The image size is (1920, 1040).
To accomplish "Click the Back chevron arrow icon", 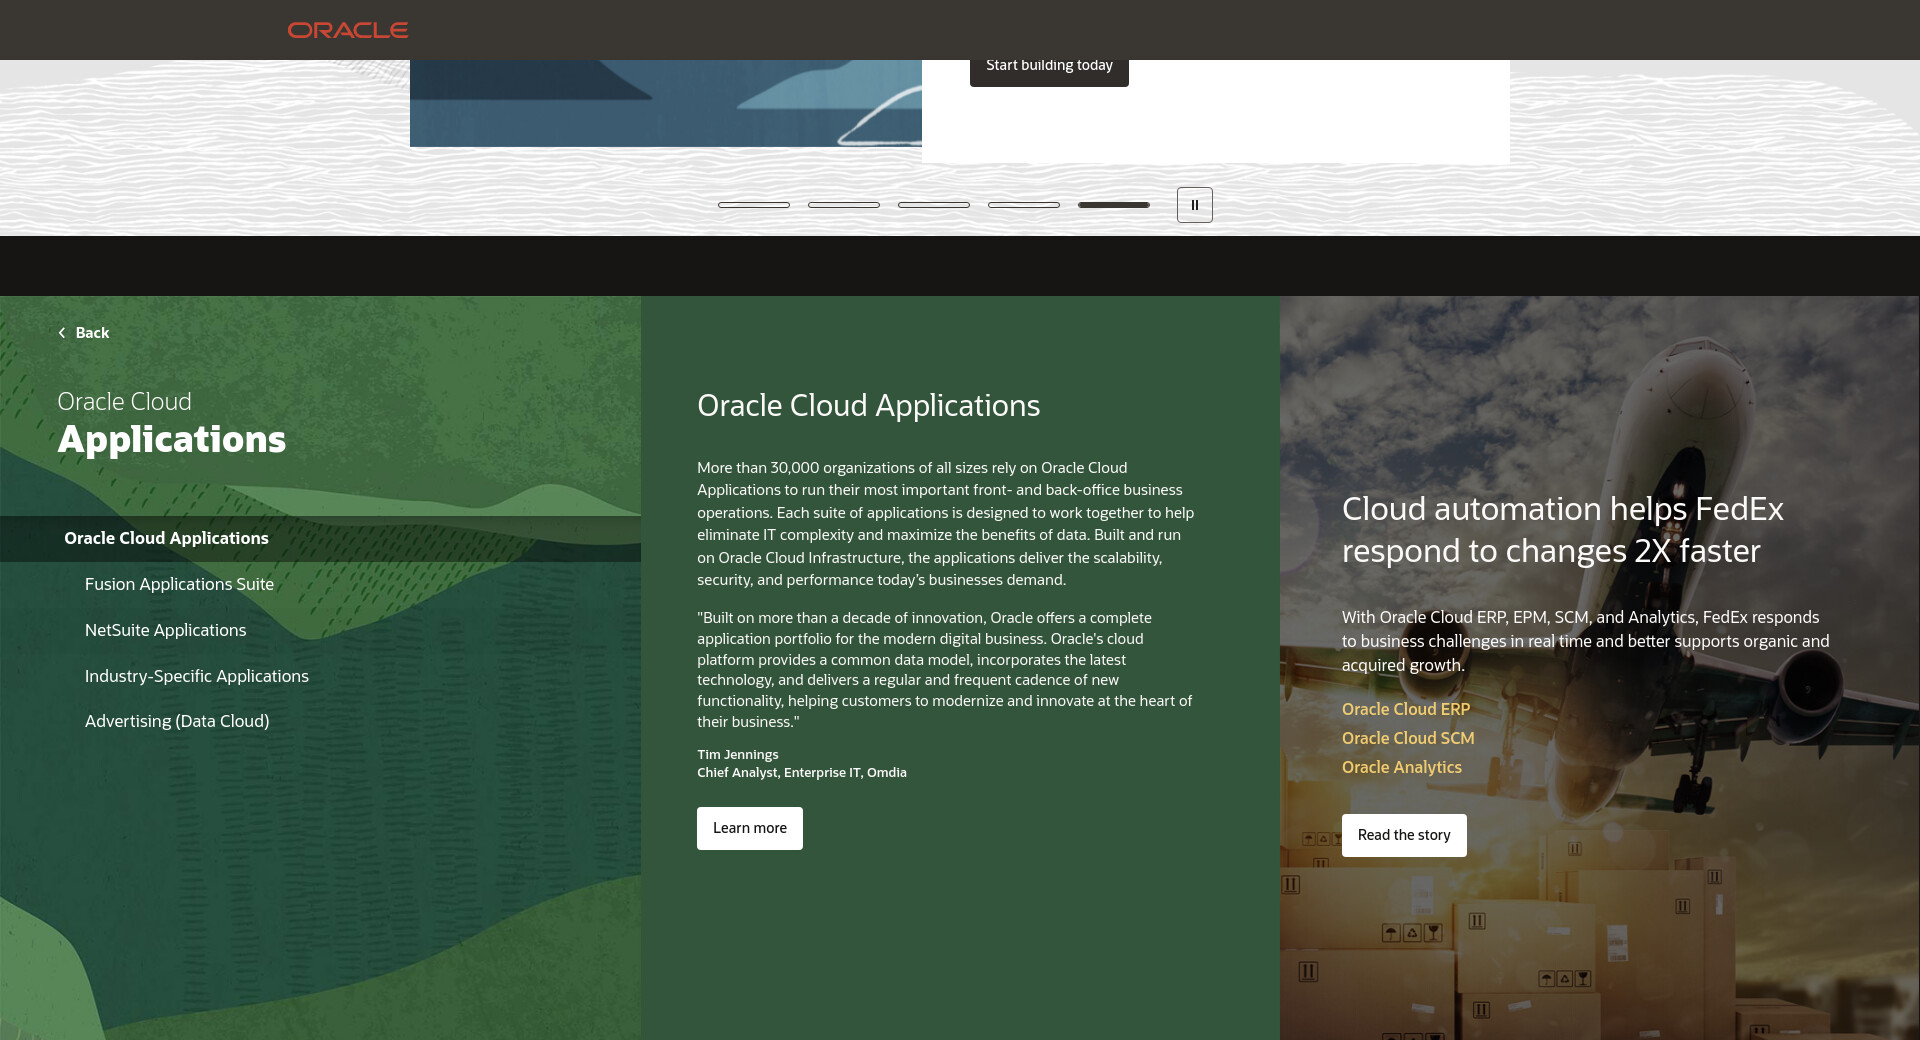I will tap(62, 333).
